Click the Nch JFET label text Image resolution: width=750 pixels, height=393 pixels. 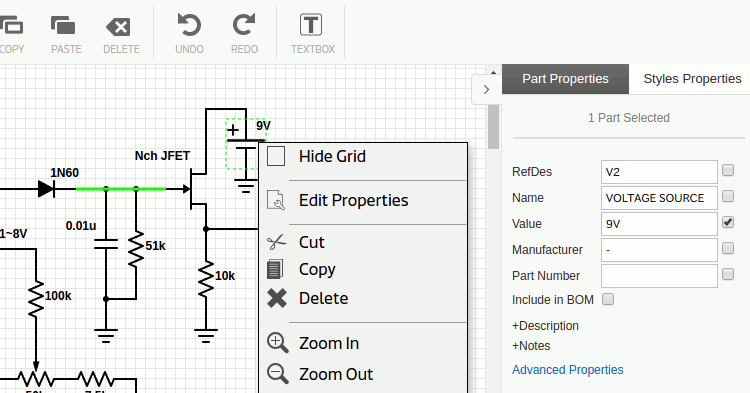tap(162, 156)
